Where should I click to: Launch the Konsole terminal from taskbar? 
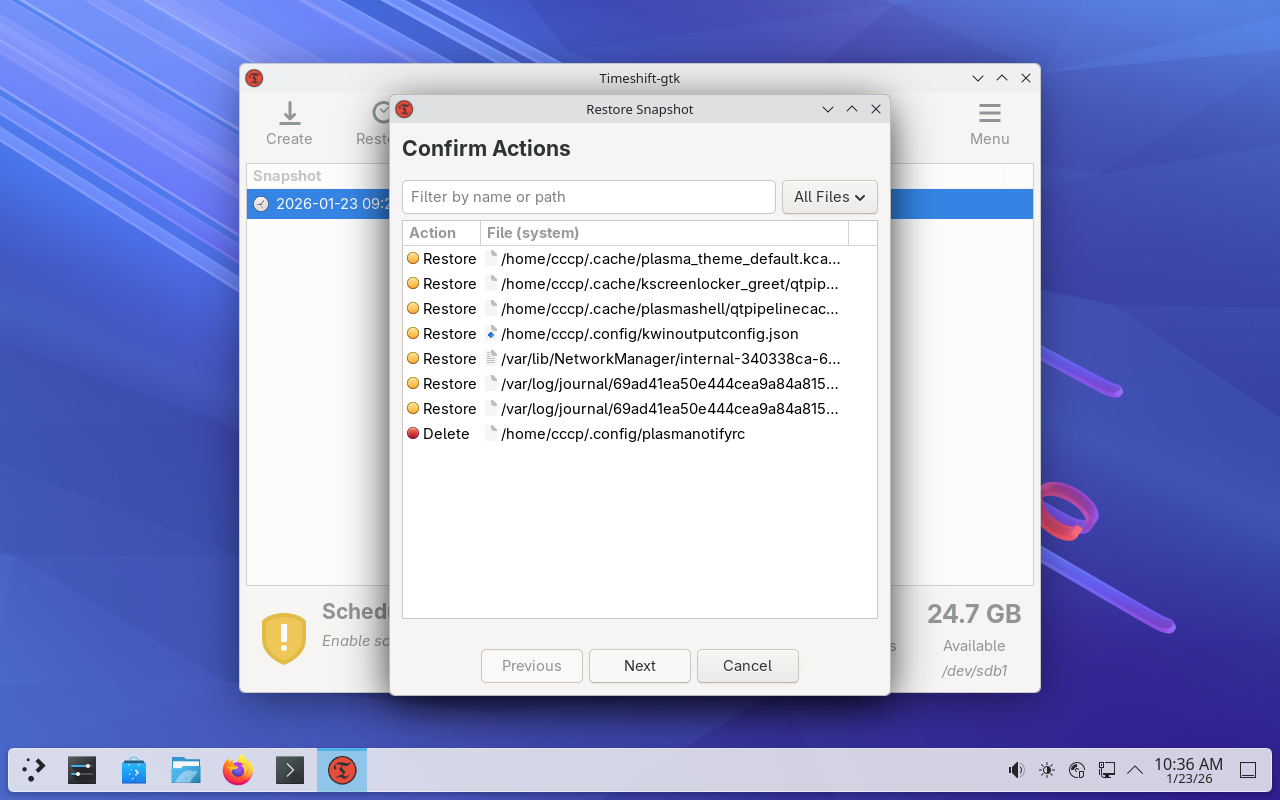pyautogui.click(x=290, y=770)
